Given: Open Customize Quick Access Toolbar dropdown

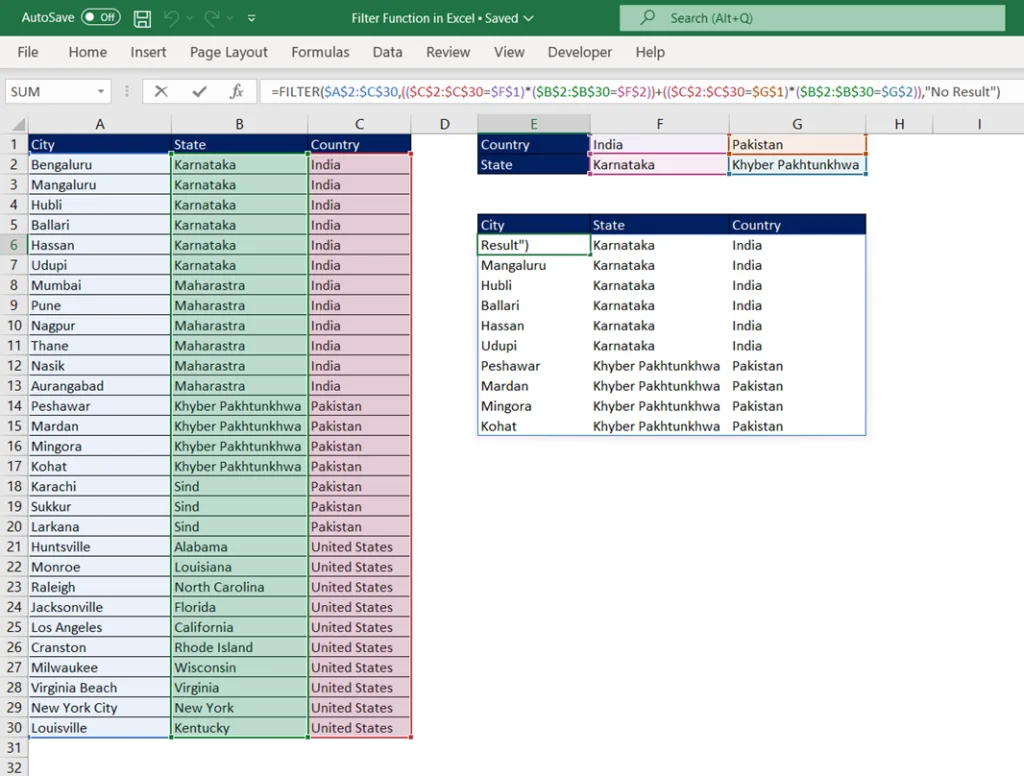Looking at the screenshot, I should 251,18.
